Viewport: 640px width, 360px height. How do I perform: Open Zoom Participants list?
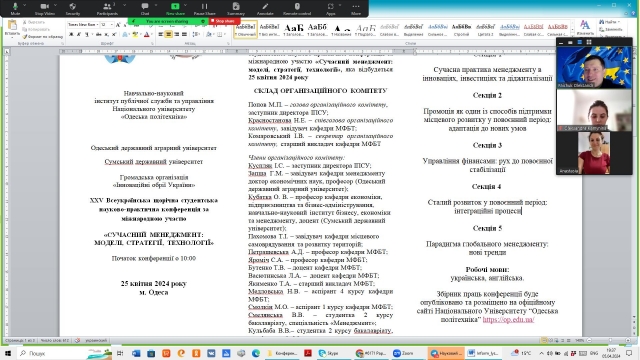pyautogui.click(x=107, y=8)
